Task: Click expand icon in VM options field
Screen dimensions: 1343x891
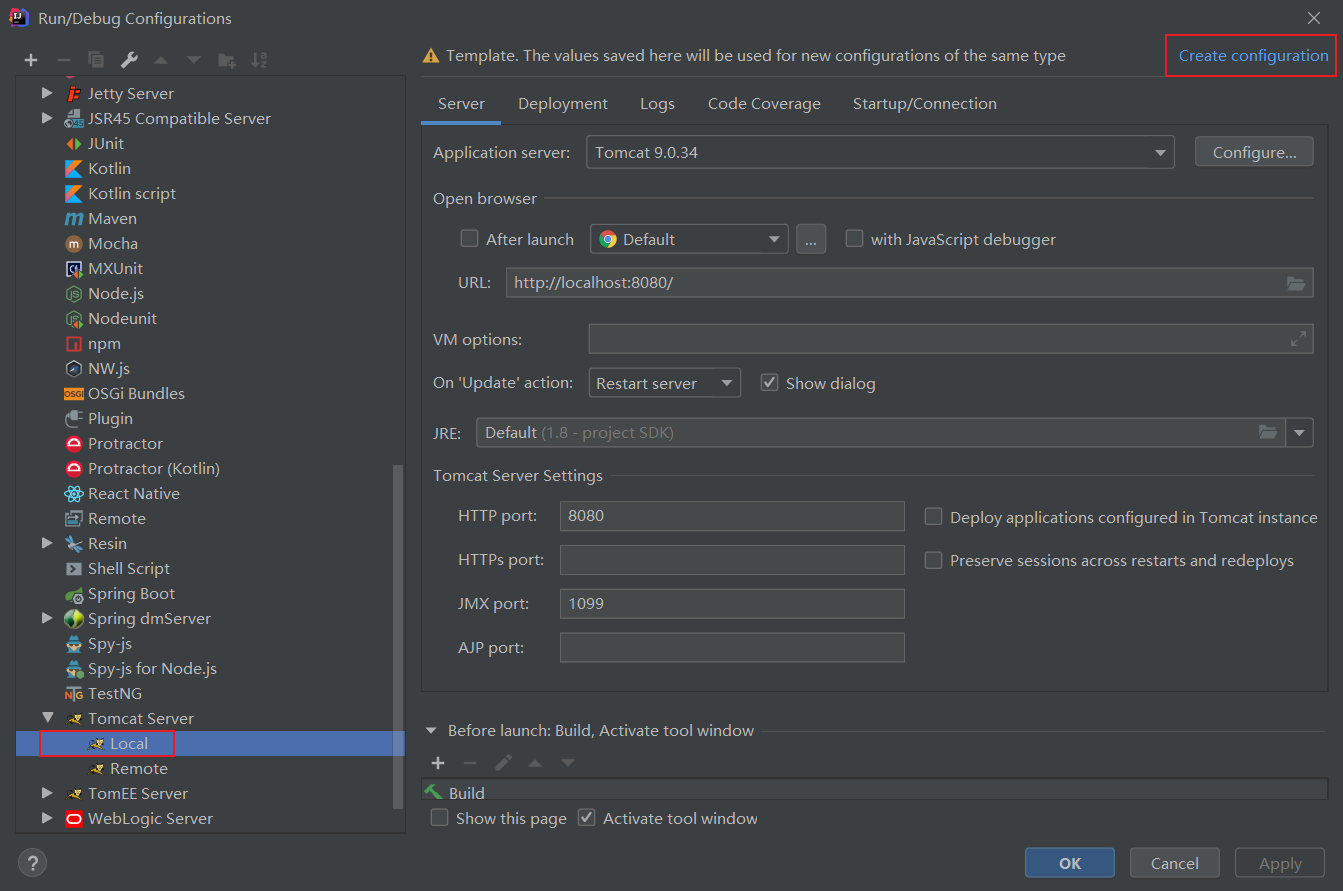Action: coord(1298,339)
